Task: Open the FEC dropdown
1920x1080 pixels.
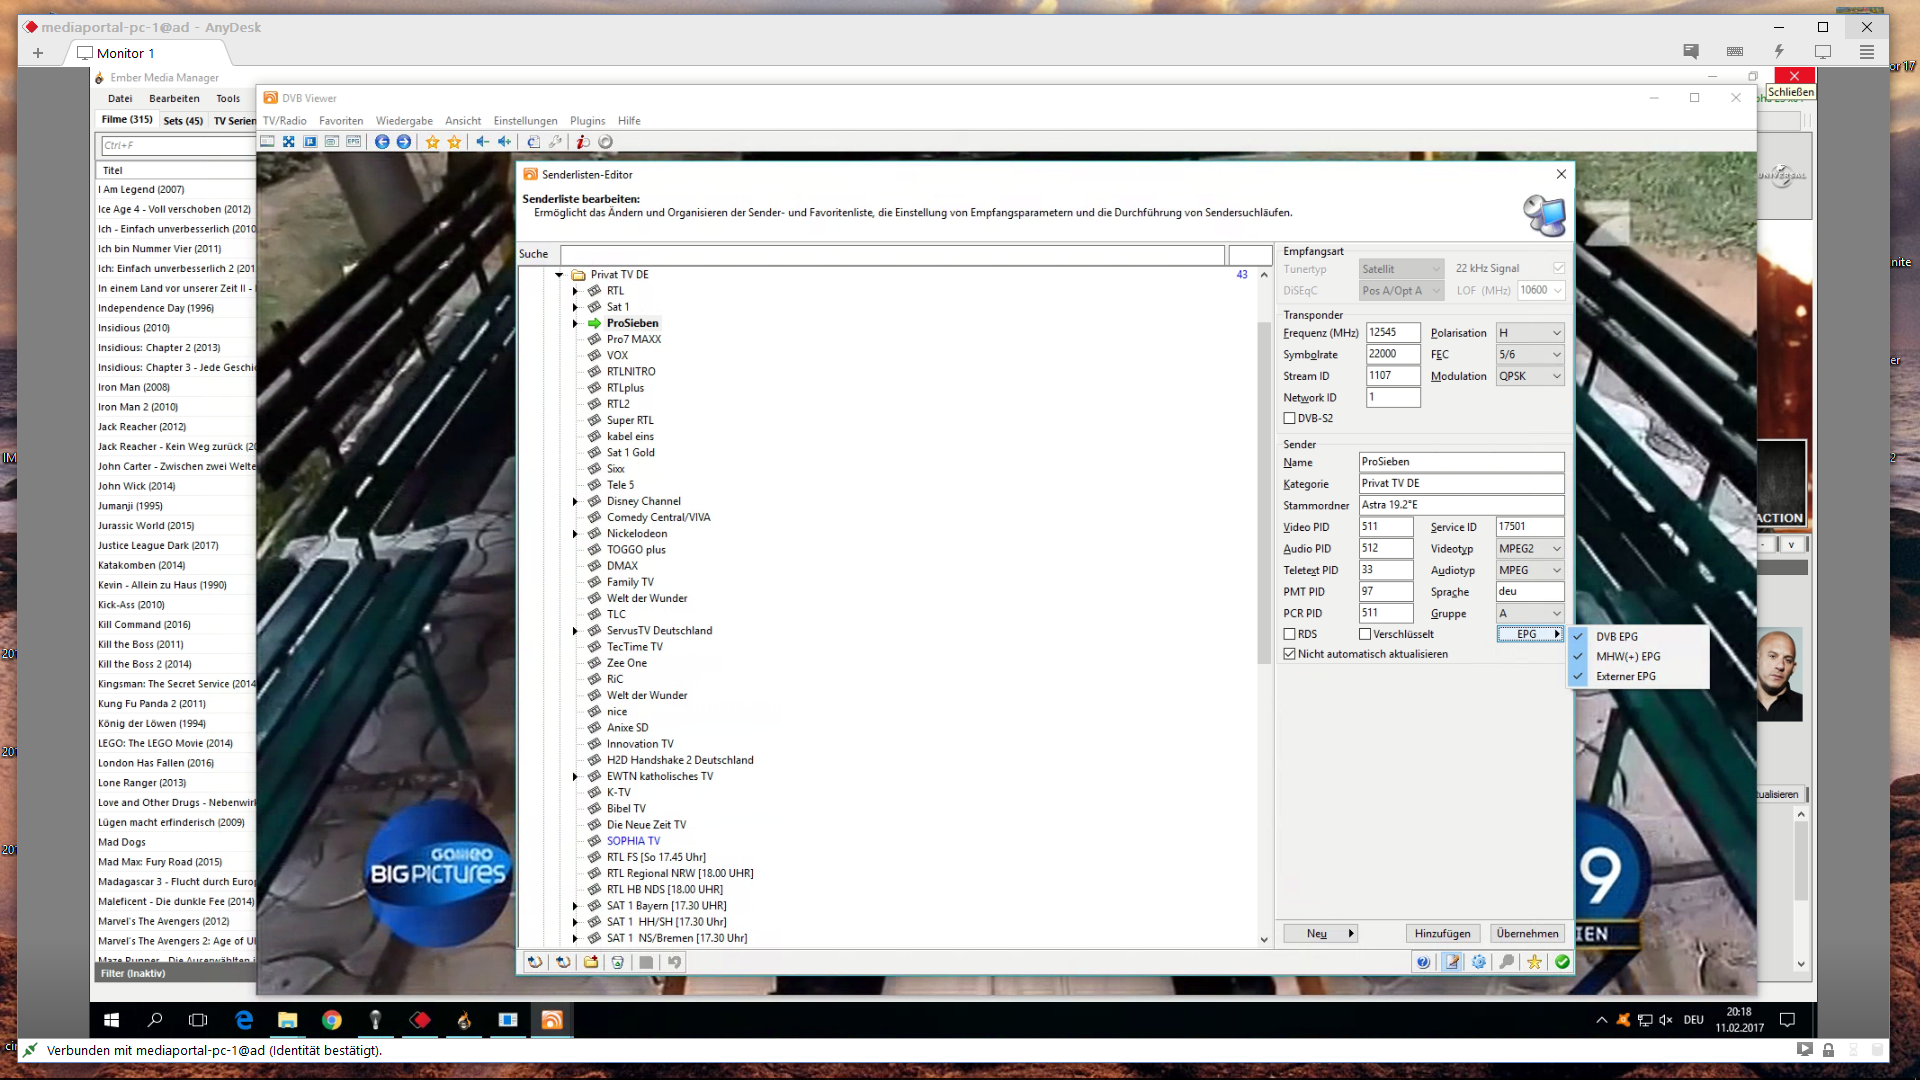Action: (x=1530, y=355)
